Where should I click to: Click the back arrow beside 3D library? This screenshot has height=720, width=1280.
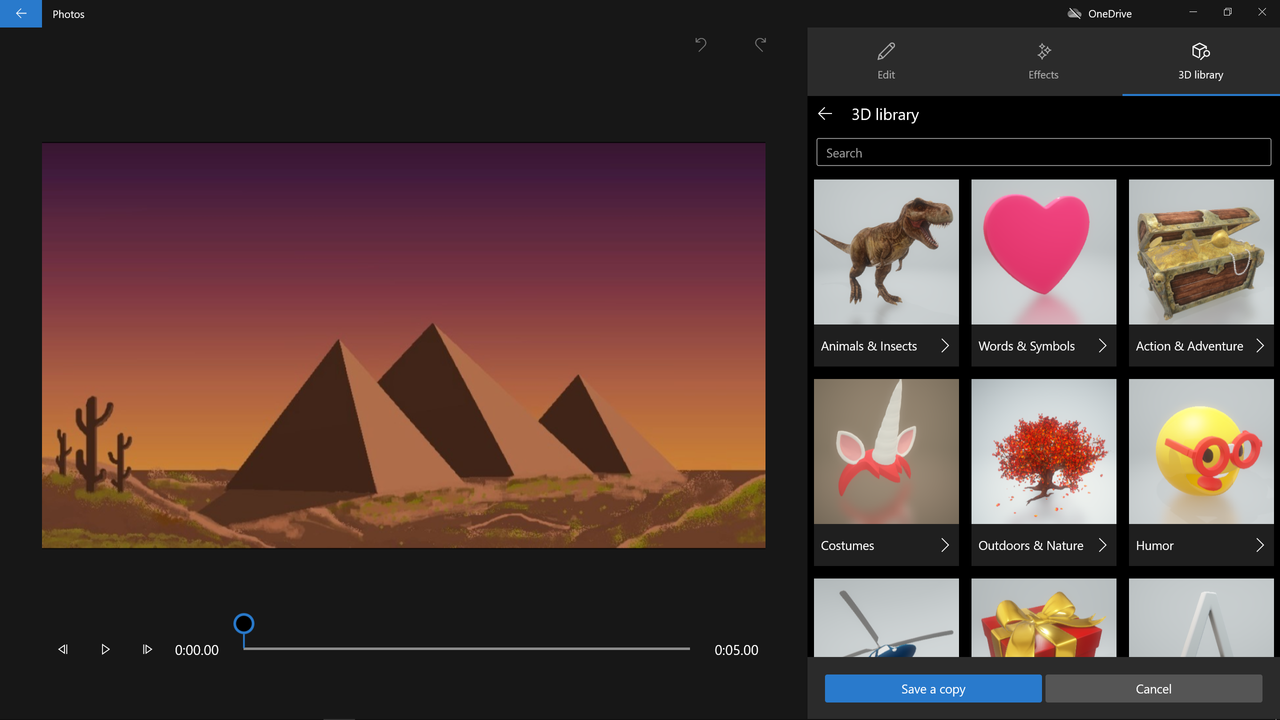click(x=825, y=114)
